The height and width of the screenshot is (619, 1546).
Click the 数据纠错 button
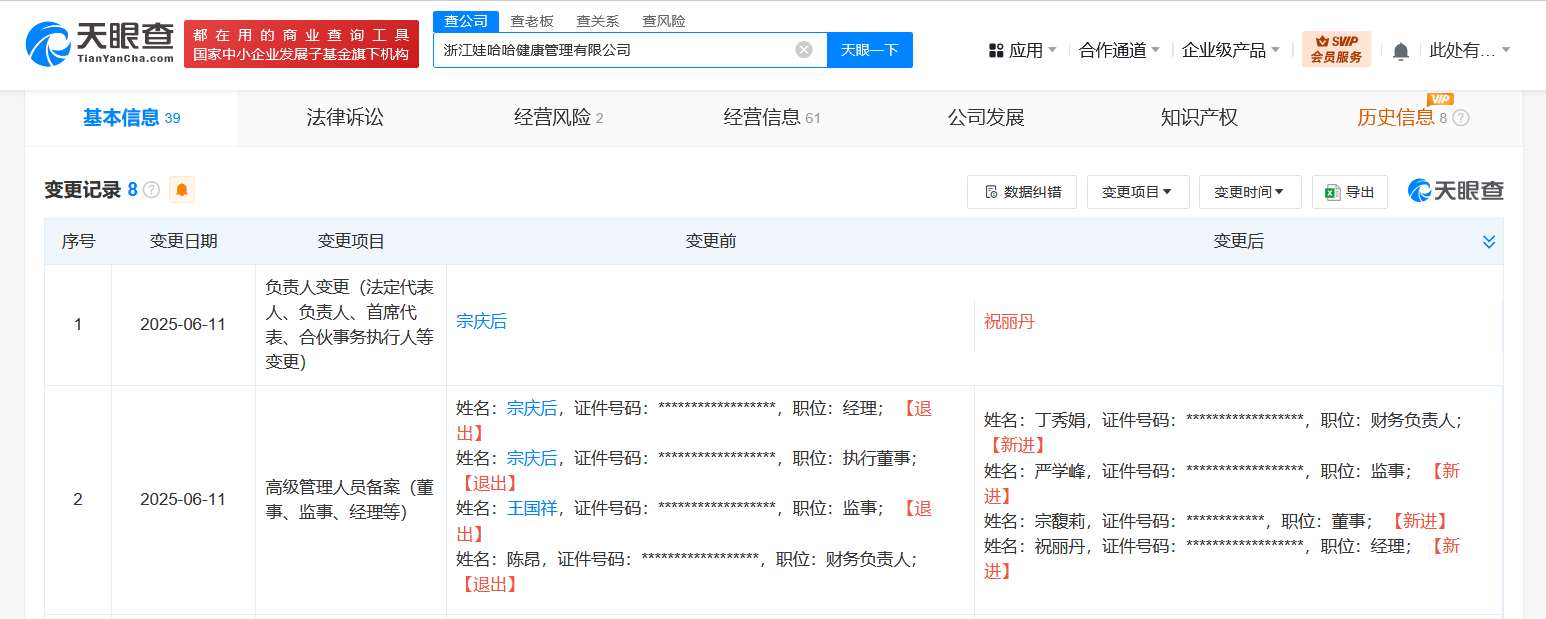(x=1022, y=192)
